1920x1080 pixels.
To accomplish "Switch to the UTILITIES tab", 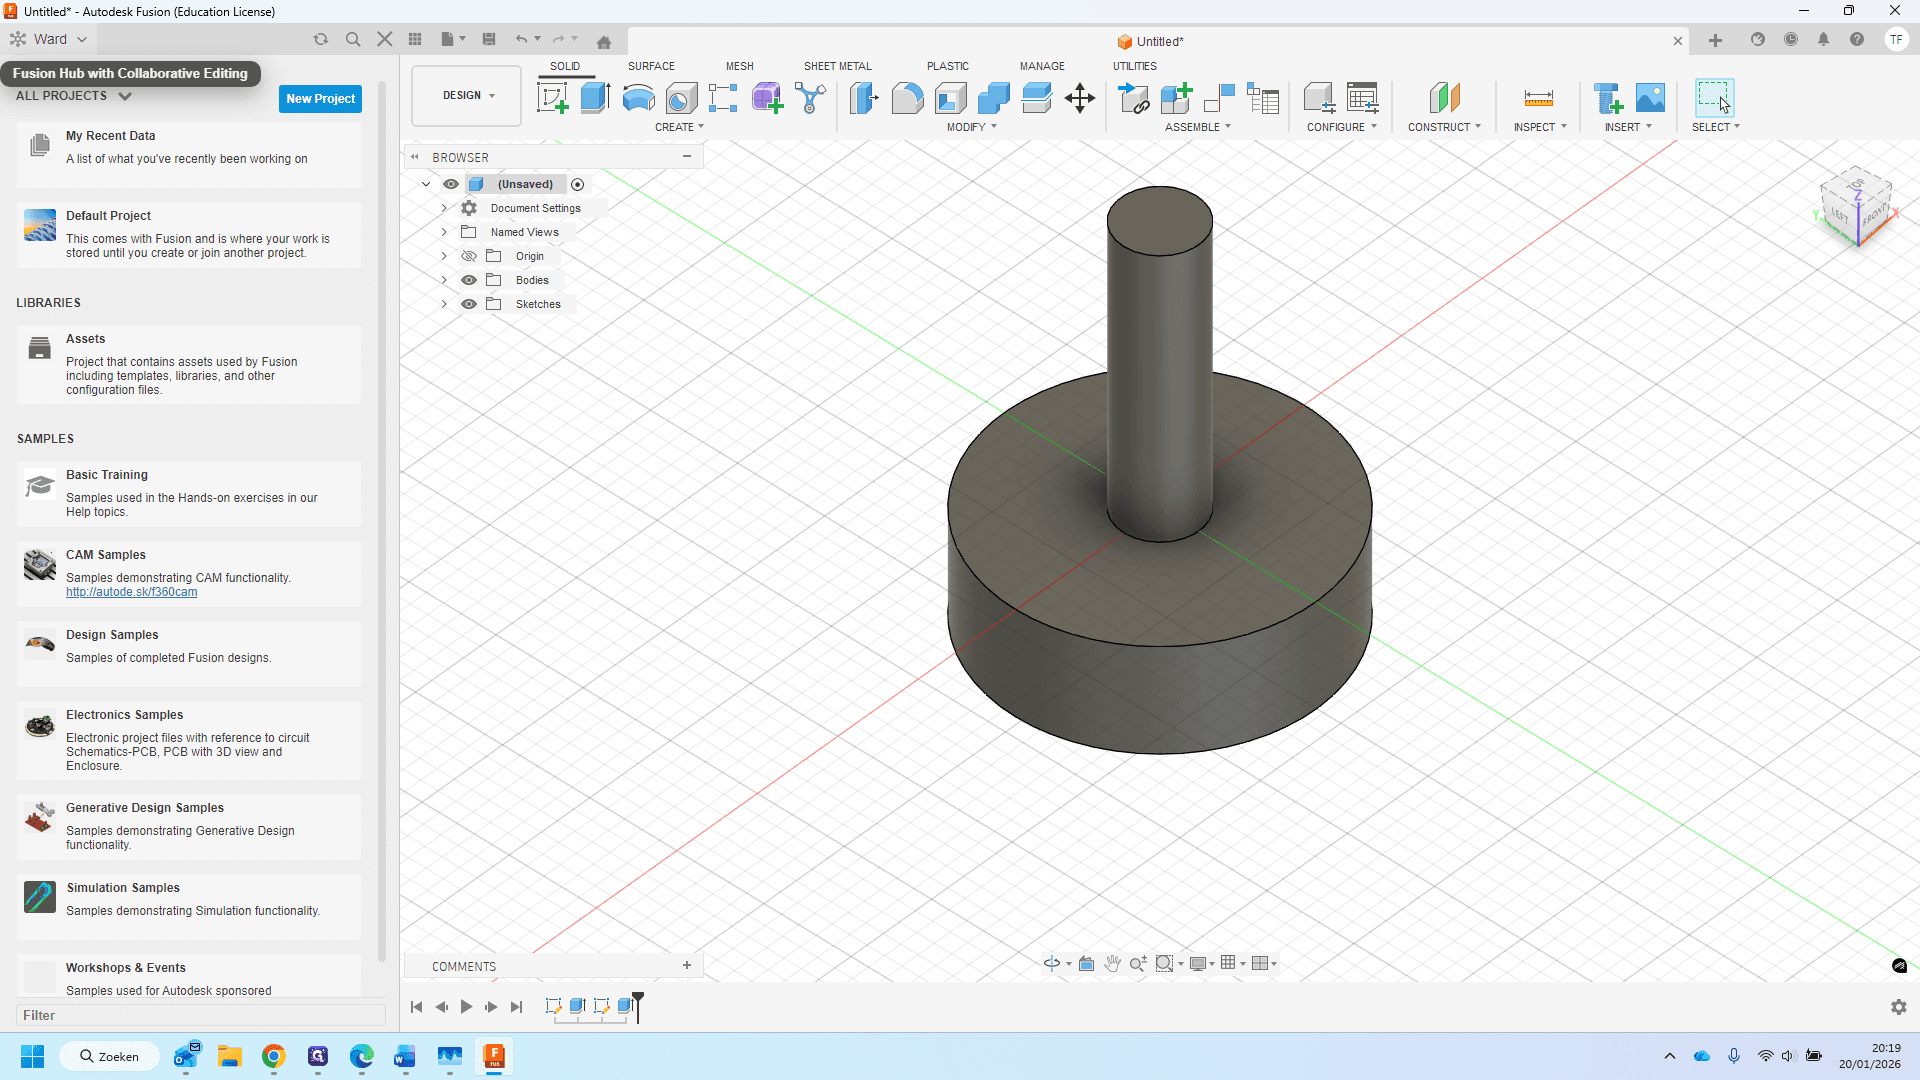I will pos(1135,66).
